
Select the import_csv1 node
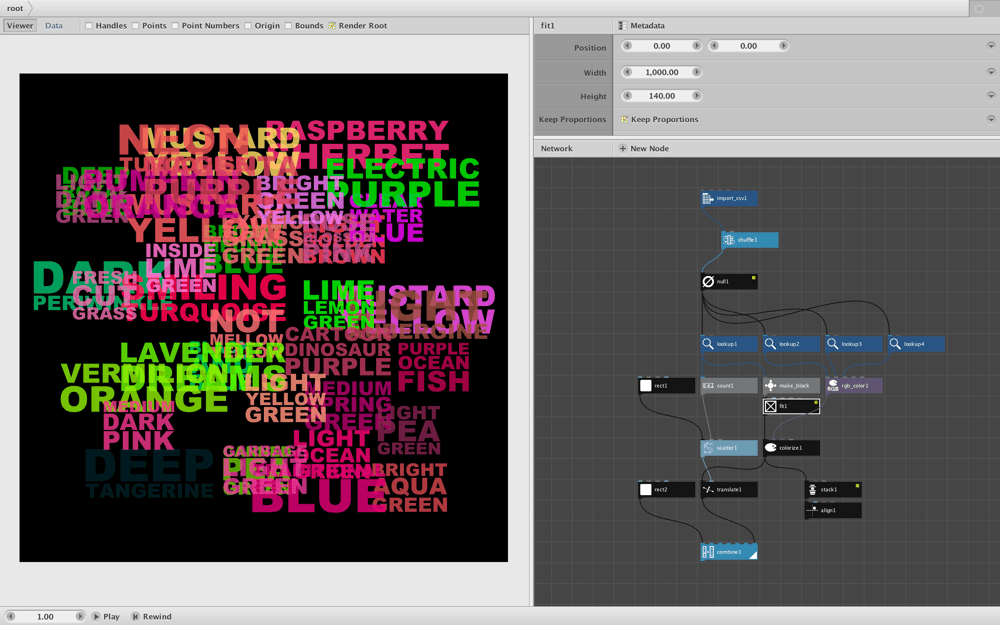(x=729, y=198)
